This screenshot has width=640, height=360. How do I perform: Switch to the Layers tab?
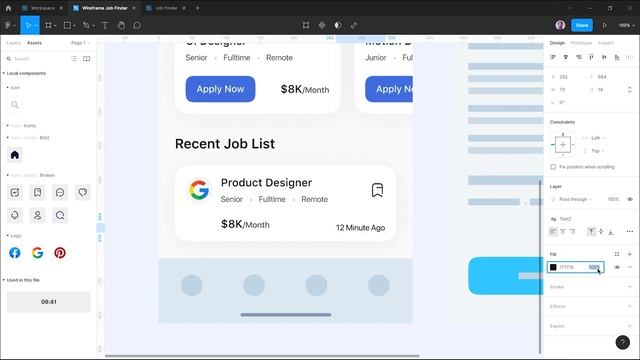click(x=13, y=43)
